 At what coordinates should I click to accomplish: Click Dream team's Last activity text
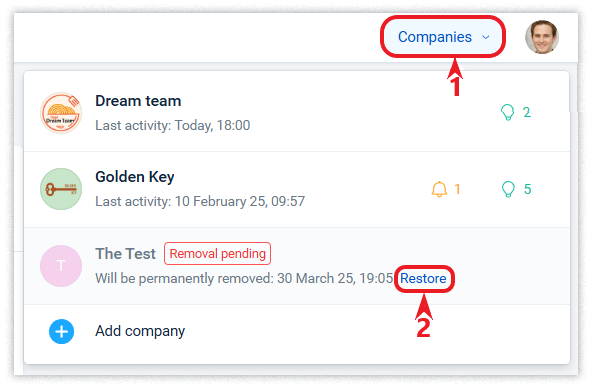[173, 125]
